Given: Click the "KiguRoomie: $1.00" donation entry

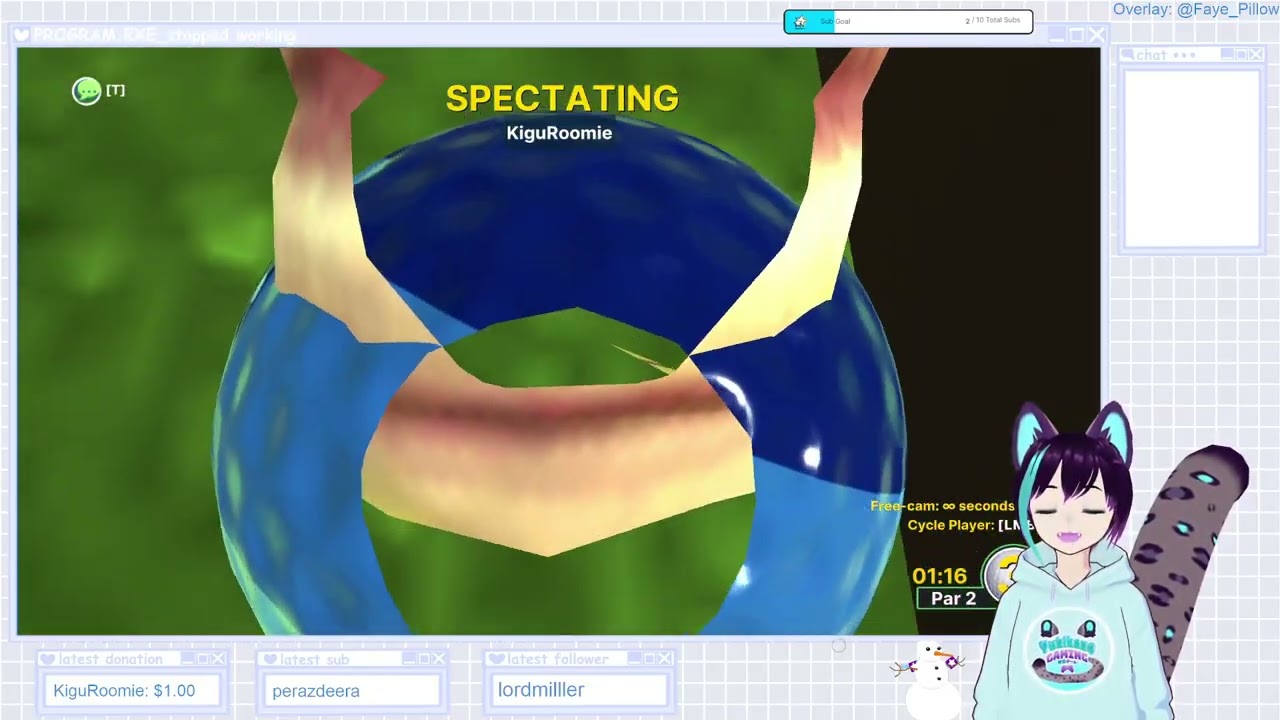Looking at the screenshot, I should point(124,691).
